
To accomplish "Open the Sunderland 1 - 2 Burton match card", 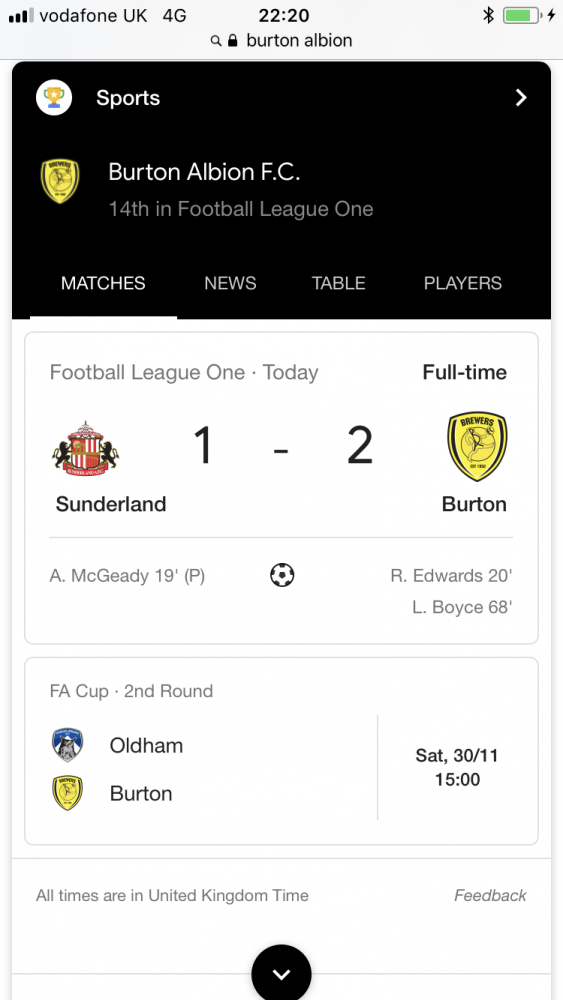I will pyautogui.click(x=281, y=488).
